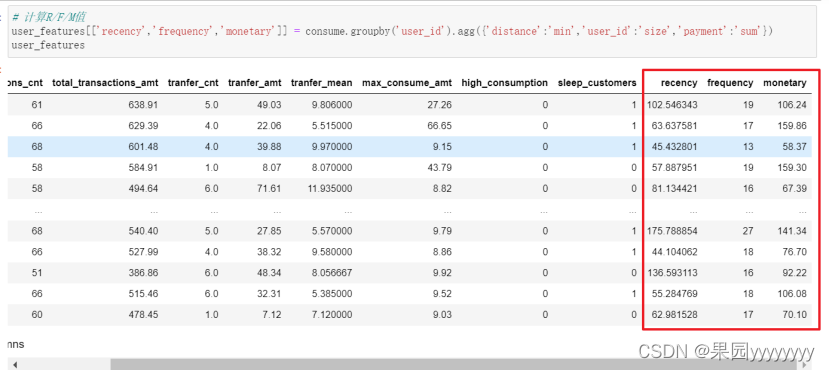Select the recency value 45.432801 in the highlighted row
The image size is (830, 371).
click(x=674, y=147)
